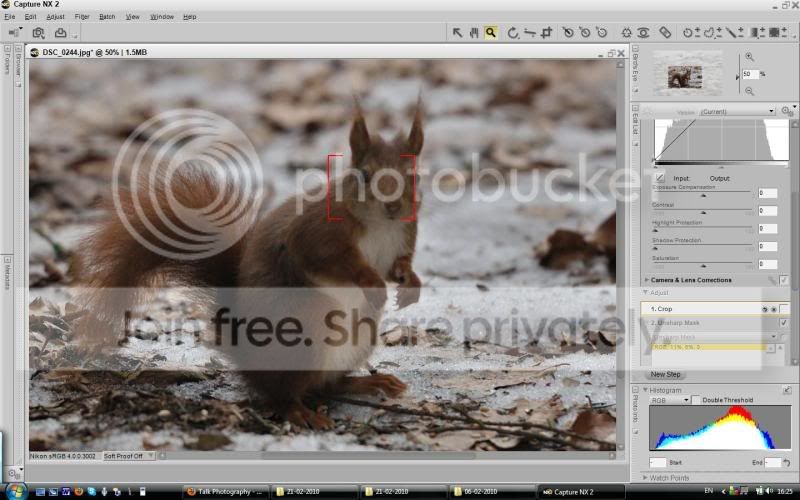Enable the Double Threshold checkbox

pyautogui.click(x=696, y=399)
